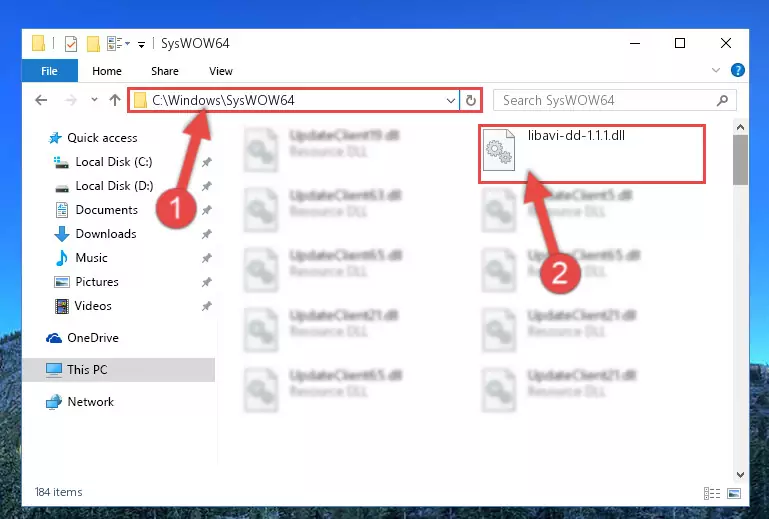This screenshot has height=519, width=769.
Task: Expand the address bar history dropdown
Action: click(451, 101)
